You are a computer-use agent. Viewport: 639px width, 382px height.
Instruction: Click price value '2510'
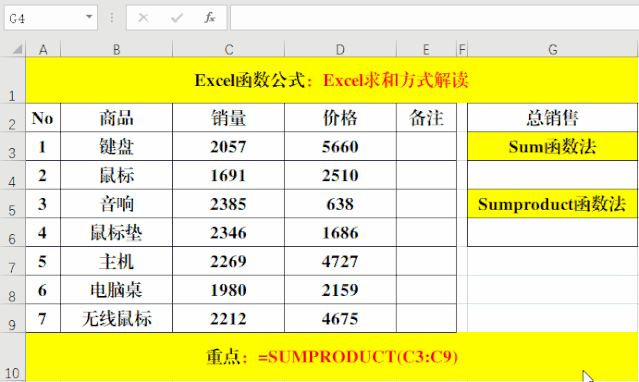[x=340, y=175]
